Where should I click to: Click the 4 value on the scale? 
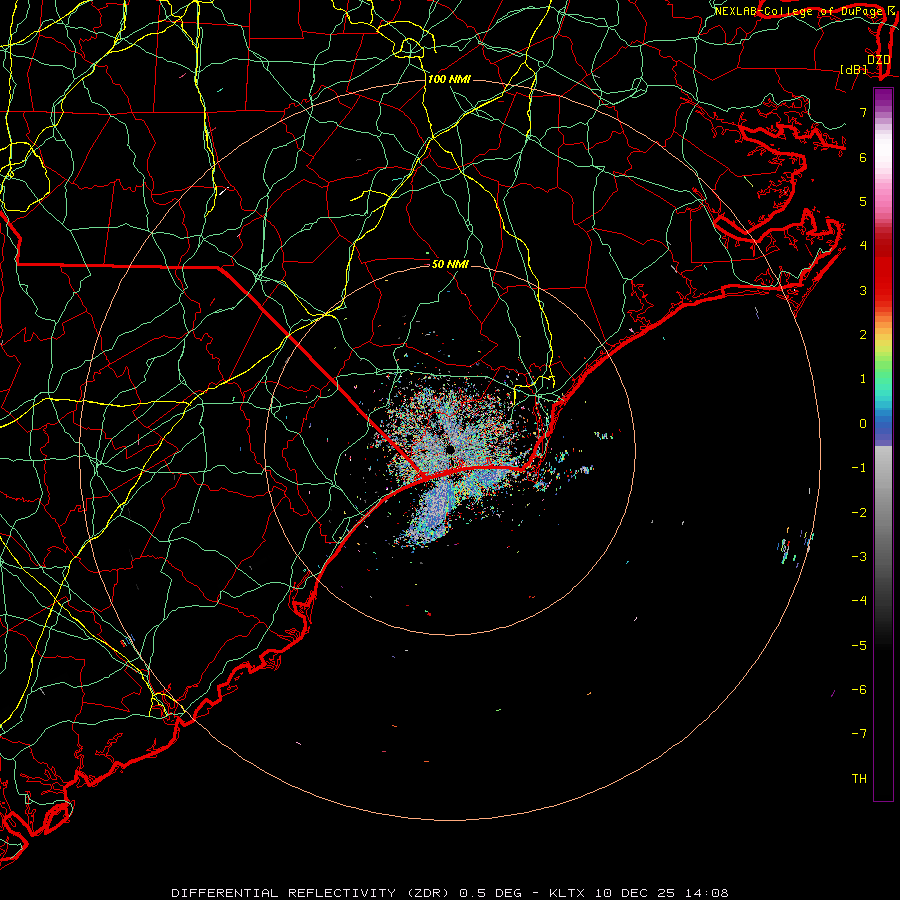(863, 246)
